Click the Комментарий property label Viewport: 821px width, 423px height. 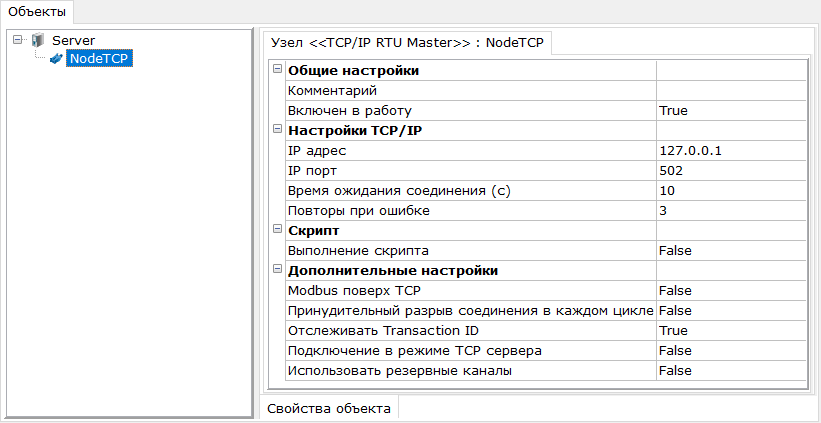coord(332,91)
